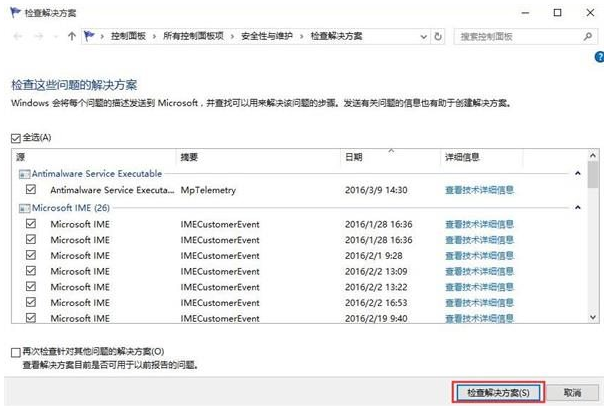Open technical details link for 2016/2/2 16:53
Screen dimensions: 609x406
pyautogui.click(x=479, y=303)
